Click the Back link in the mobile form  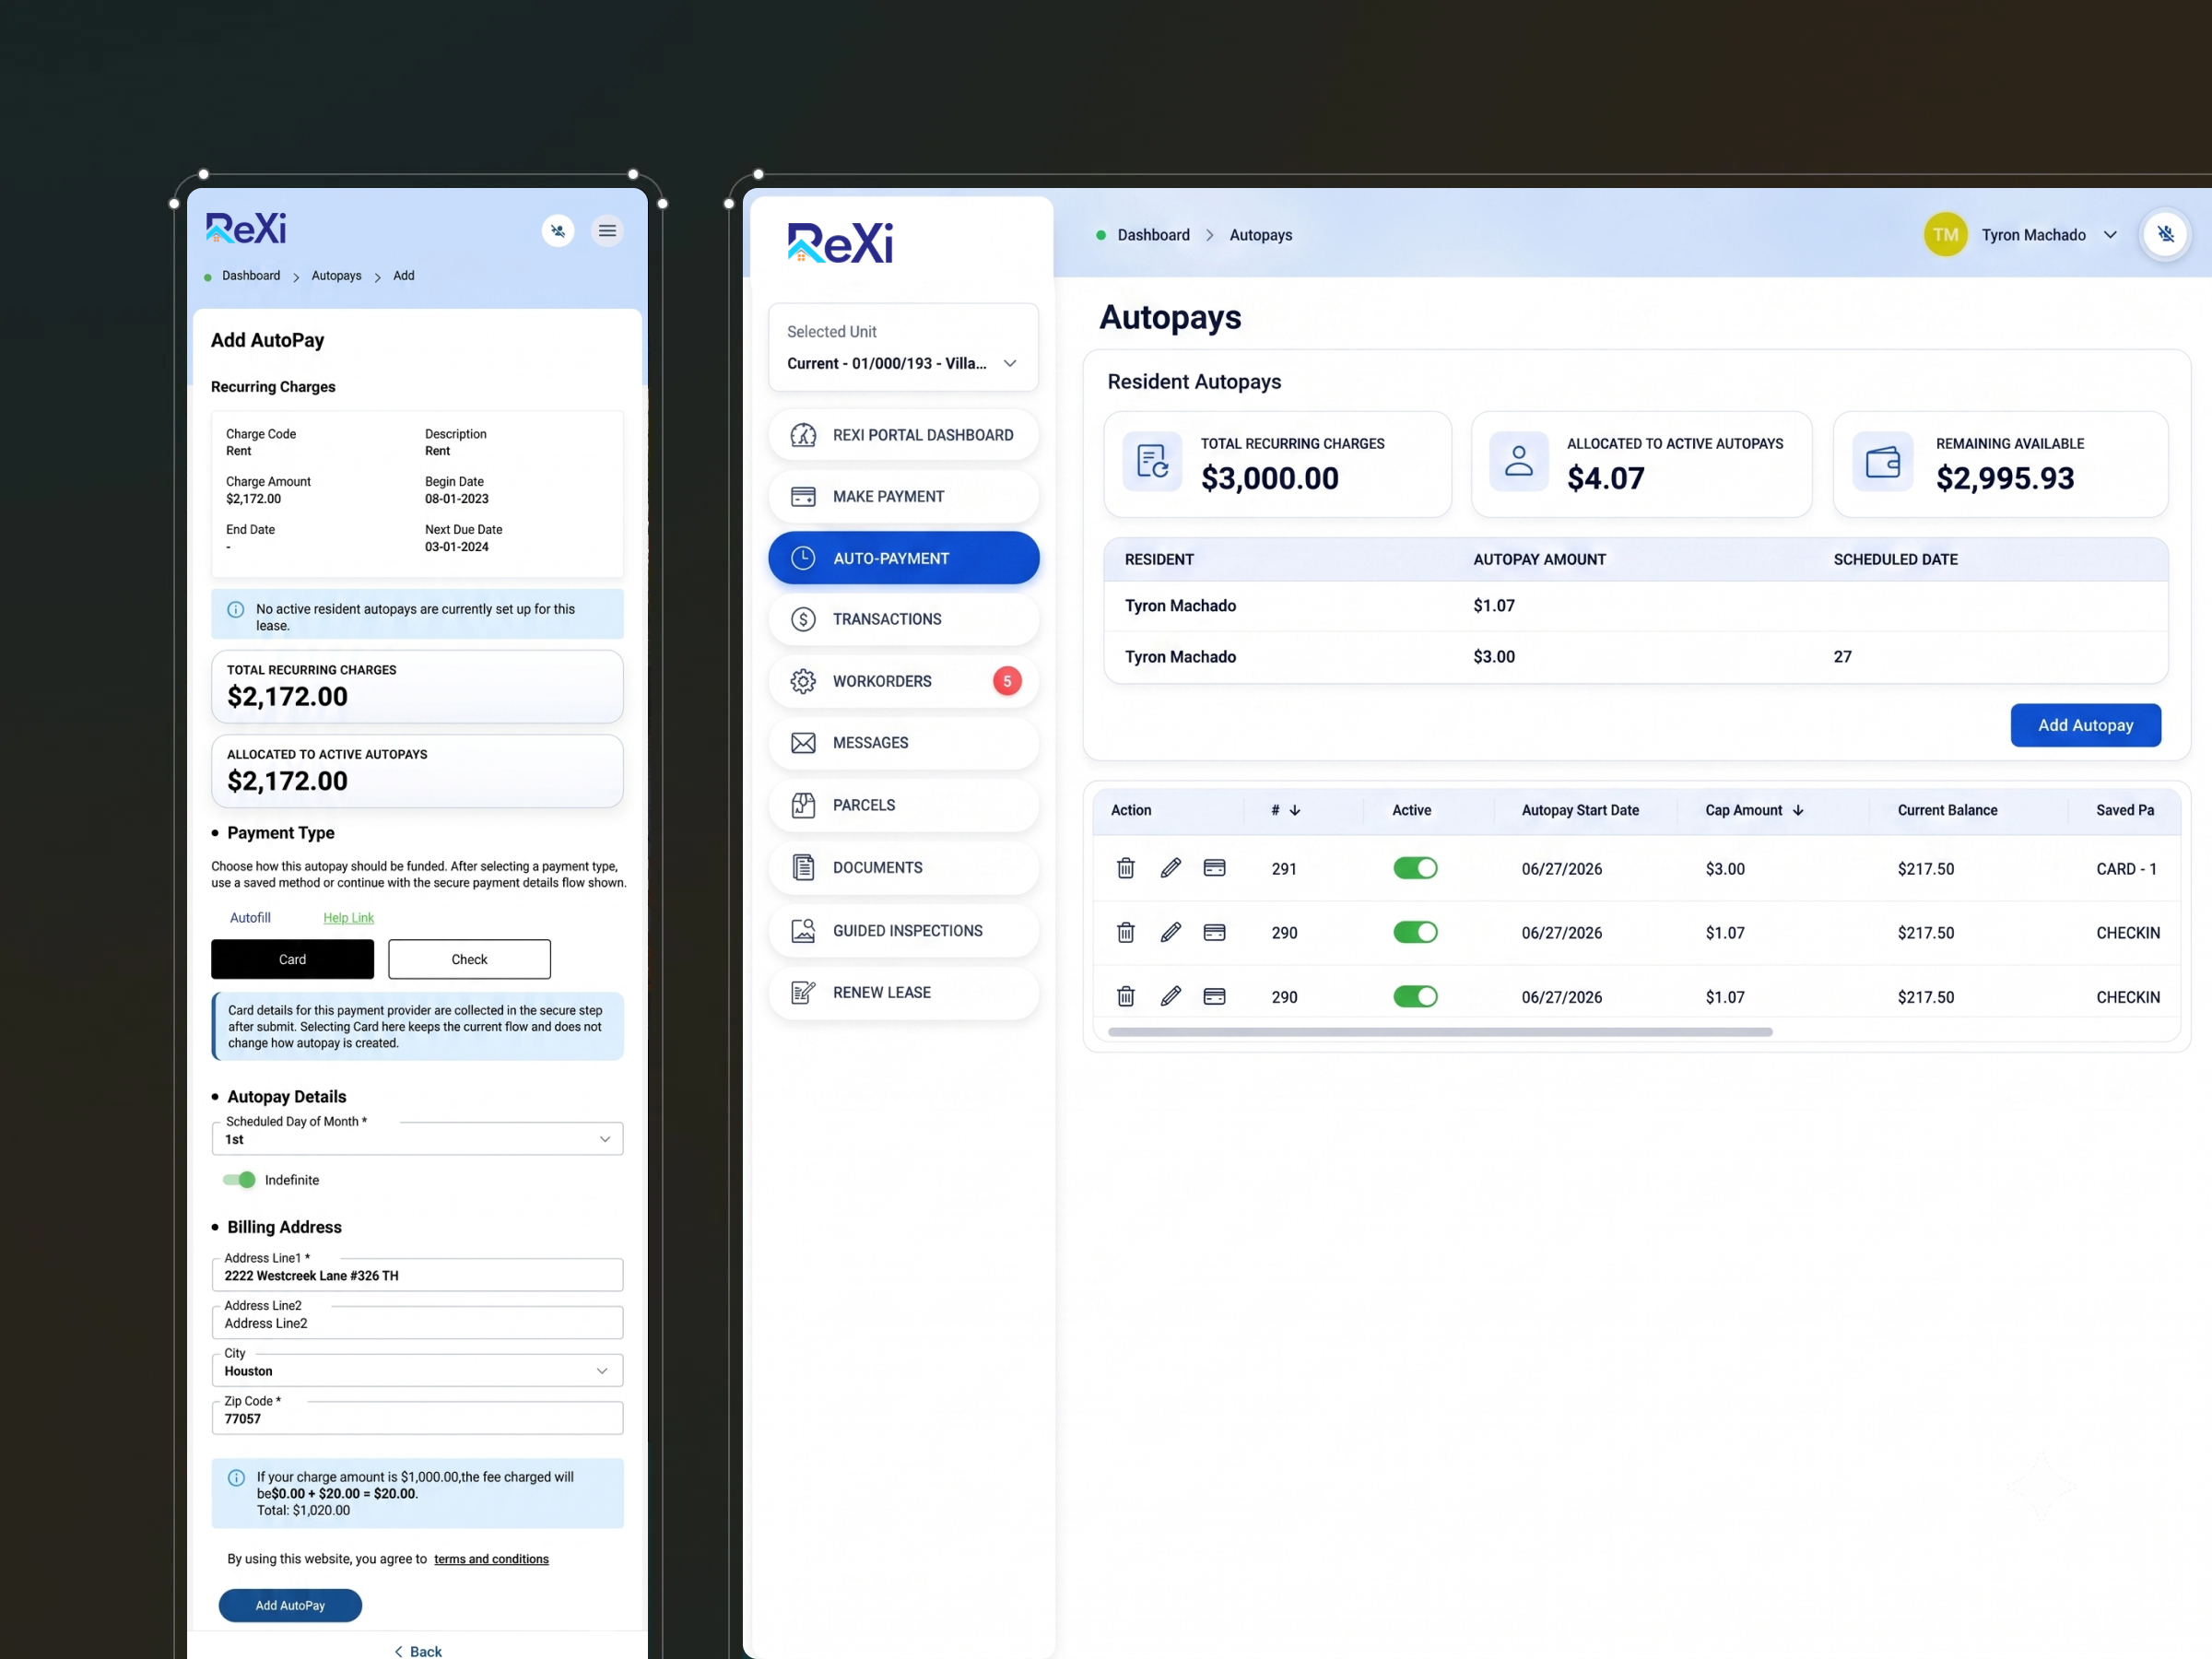pos(417,1651)
